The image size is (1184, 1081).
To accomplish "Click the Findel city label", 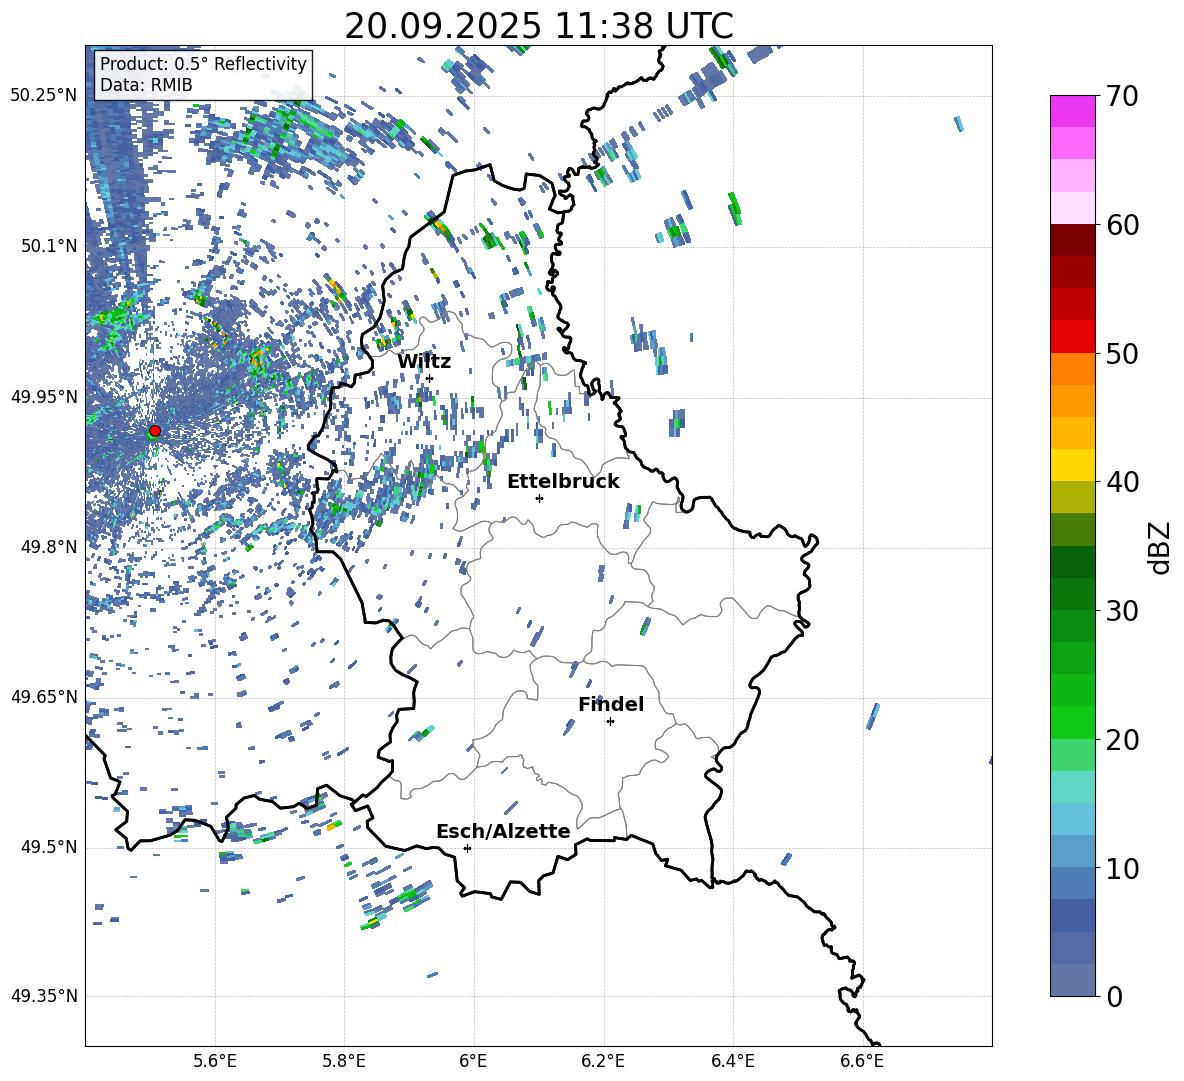I will coord(611,704).
